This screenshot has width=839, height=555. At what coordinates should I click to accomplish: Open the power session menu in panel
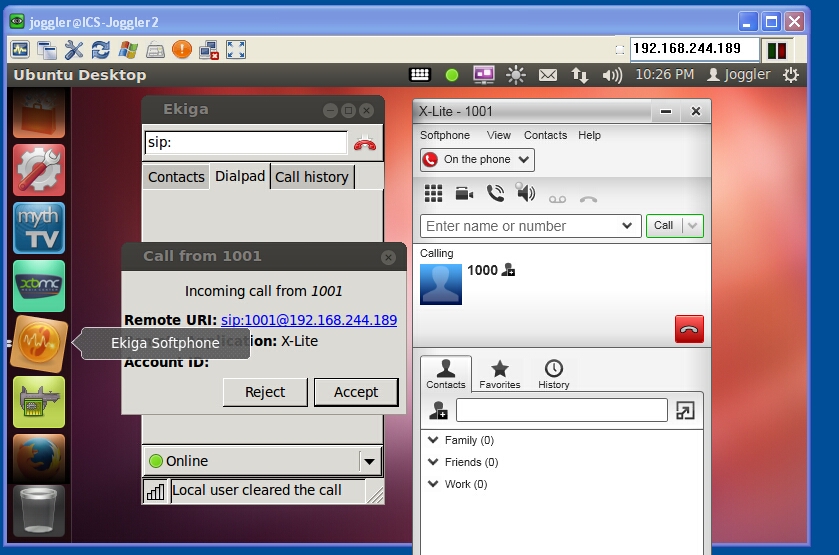pyautogui.click(x=791, y=75)
